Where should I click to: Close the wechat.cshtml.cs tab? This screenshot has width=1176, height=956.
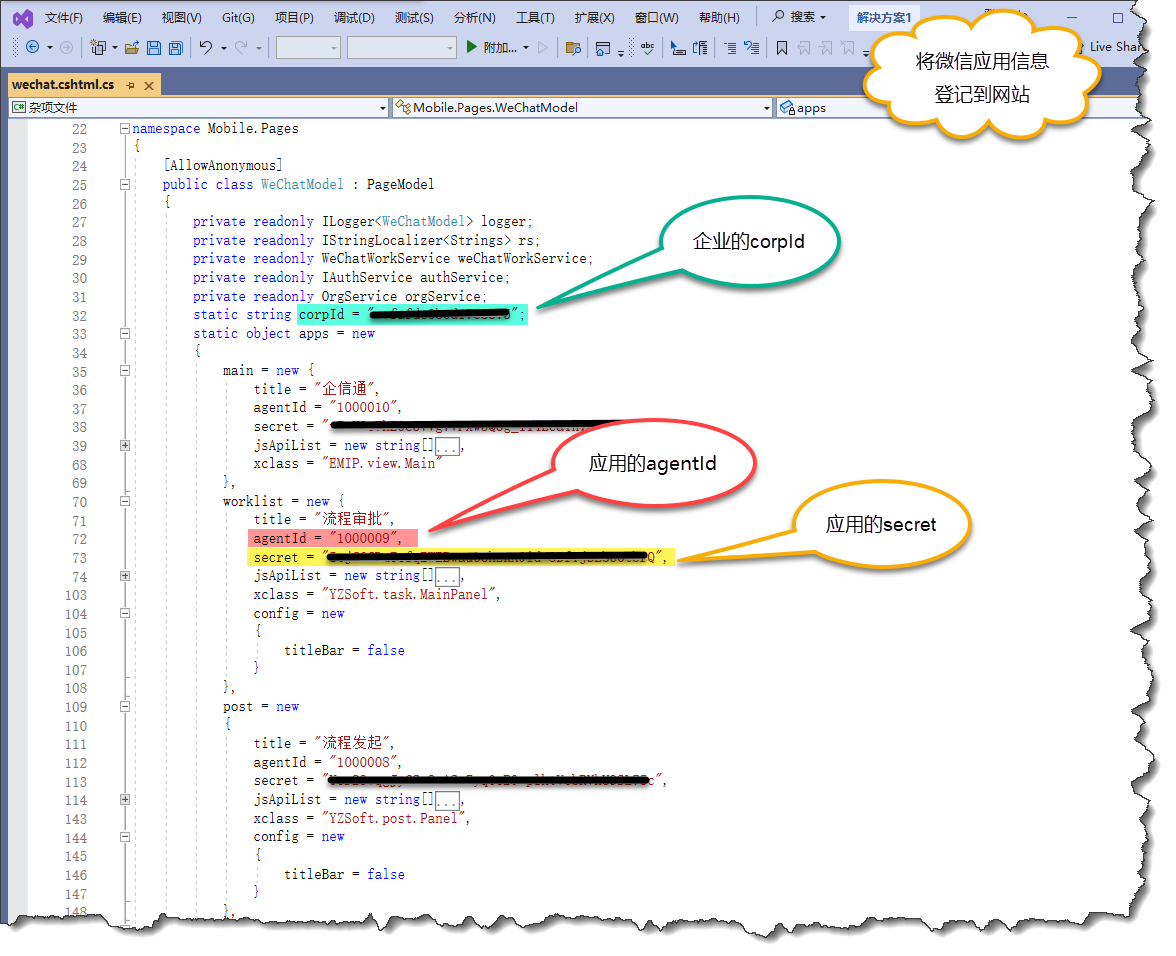point(148,85)
